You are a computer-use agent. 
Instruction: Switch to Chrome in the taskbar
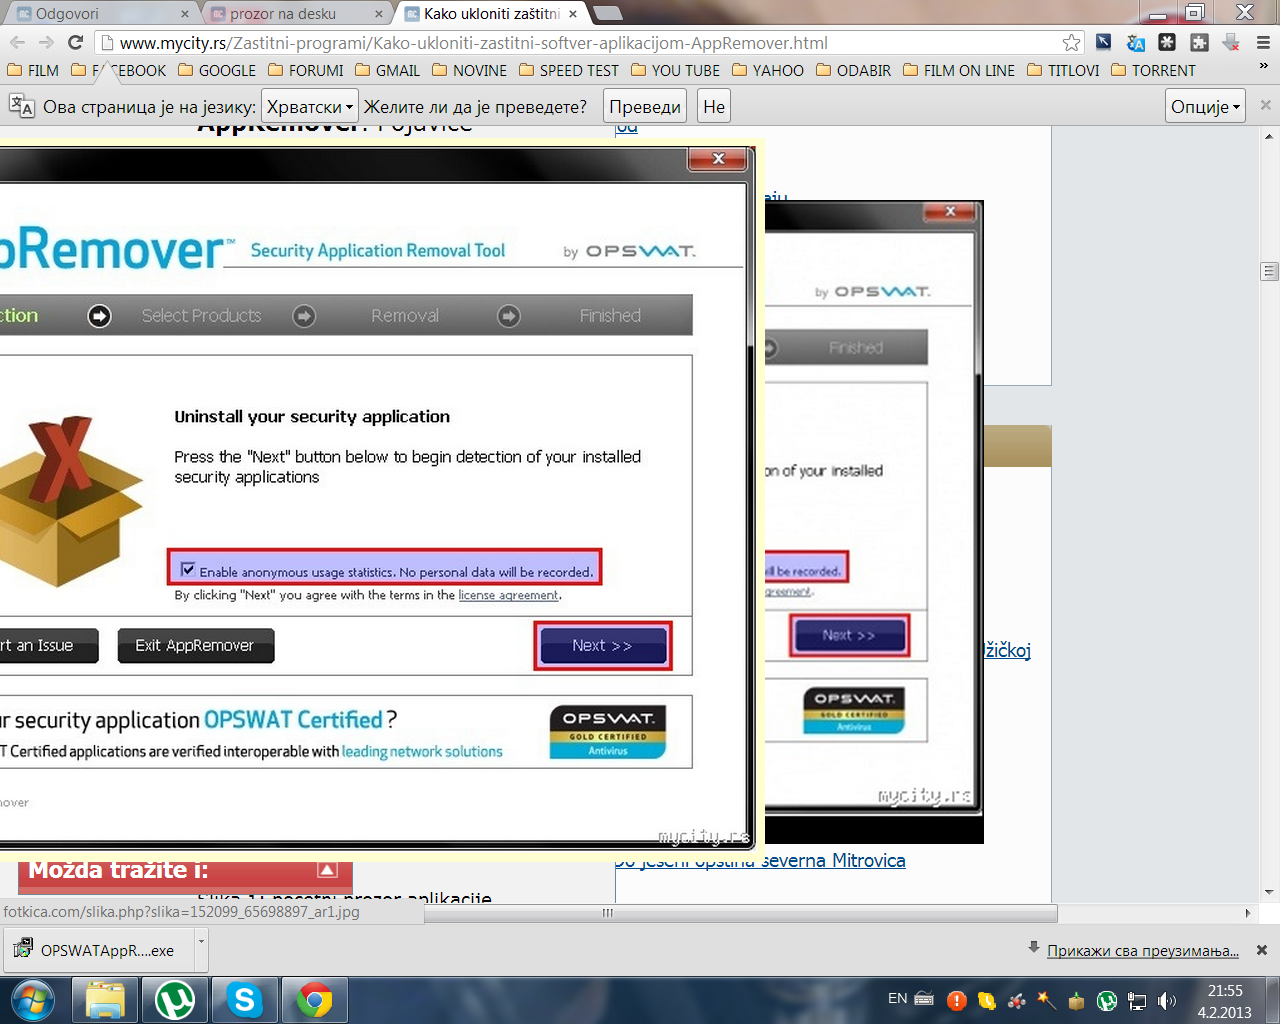tap(314, 1000)
